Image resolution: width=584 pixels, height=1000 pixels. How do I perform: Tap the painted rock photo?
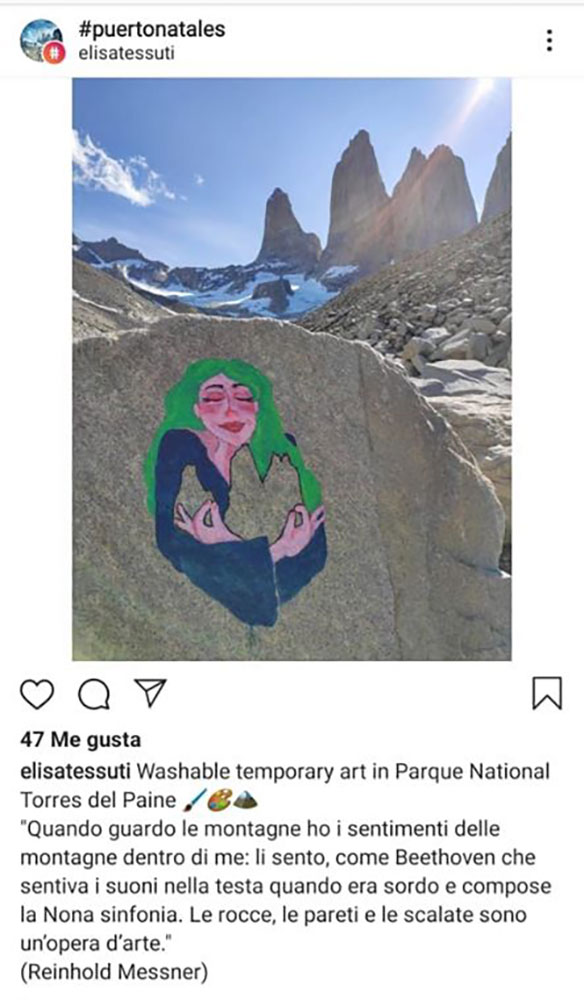pyautogui.click(x=291, y=369)
